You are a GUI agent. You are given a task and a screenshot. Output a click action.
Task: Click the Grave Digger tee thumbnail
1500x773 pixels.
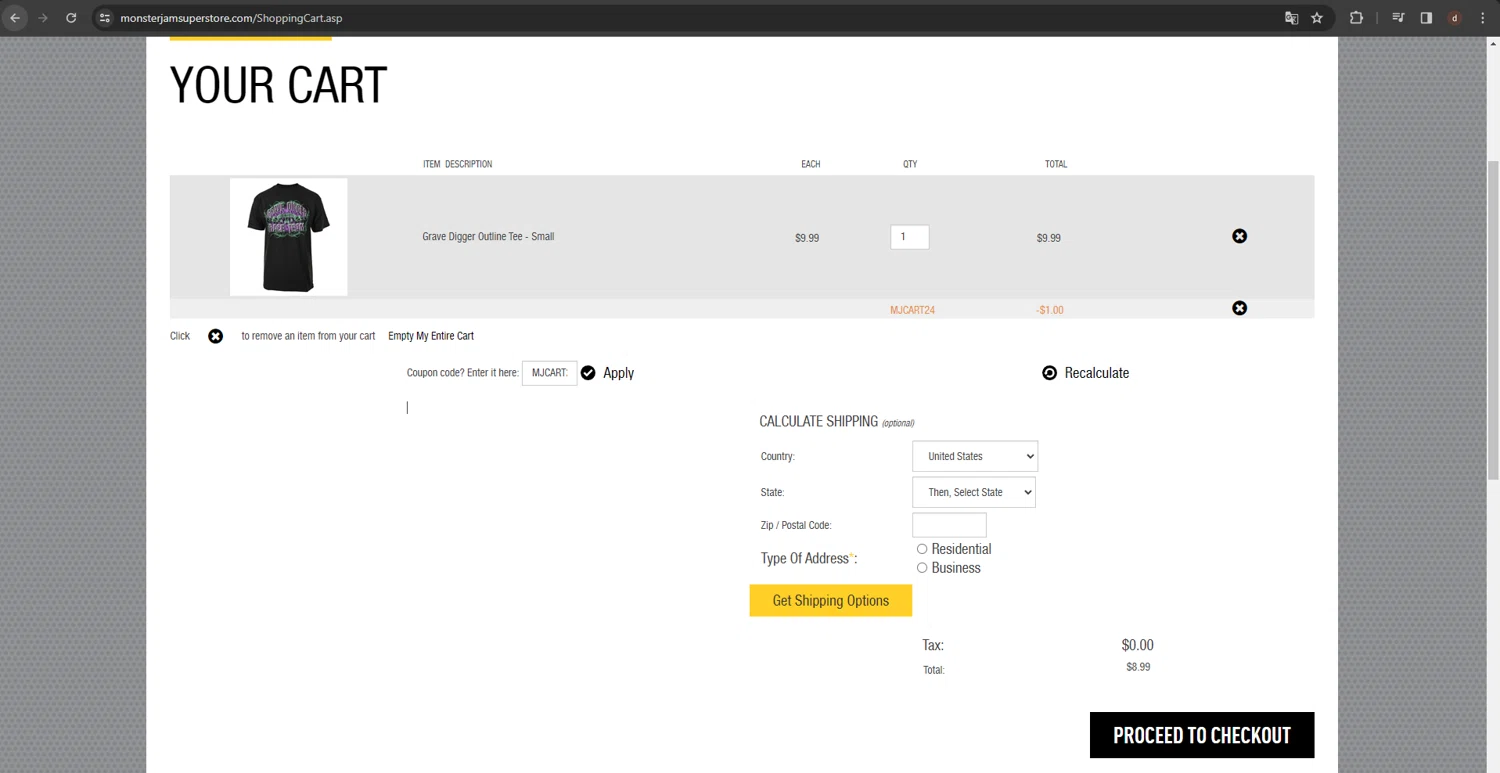click(288, 237)
